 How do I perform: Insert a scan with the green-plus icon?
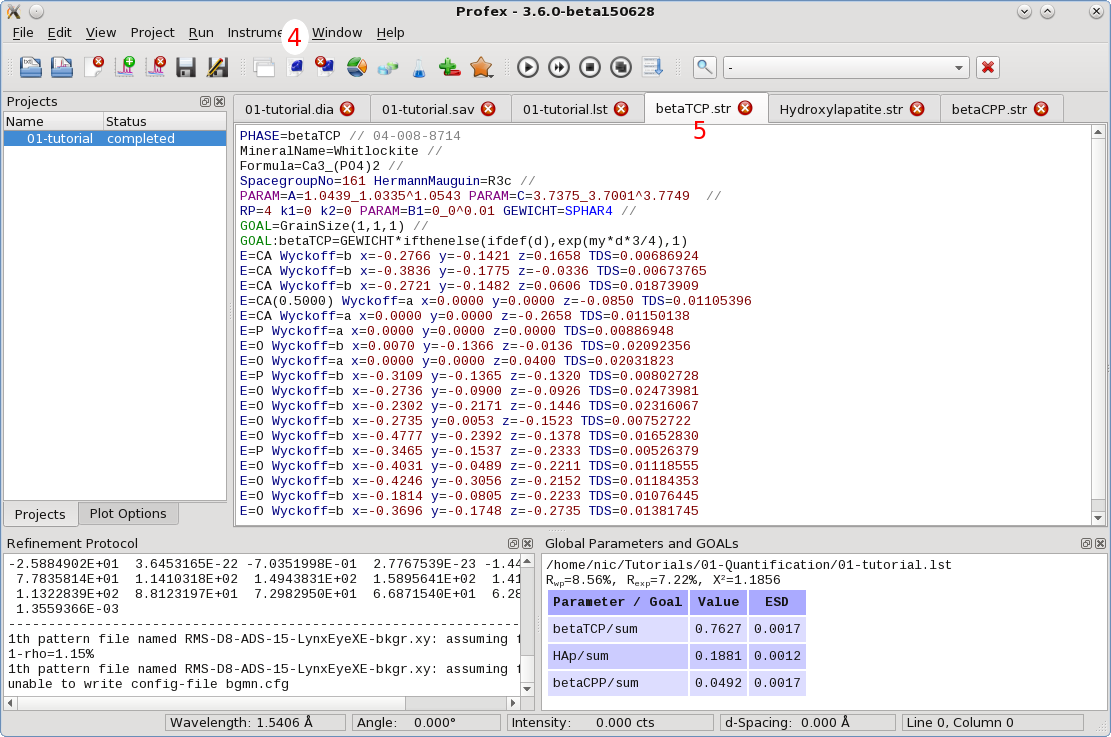(x=125, y=67)
